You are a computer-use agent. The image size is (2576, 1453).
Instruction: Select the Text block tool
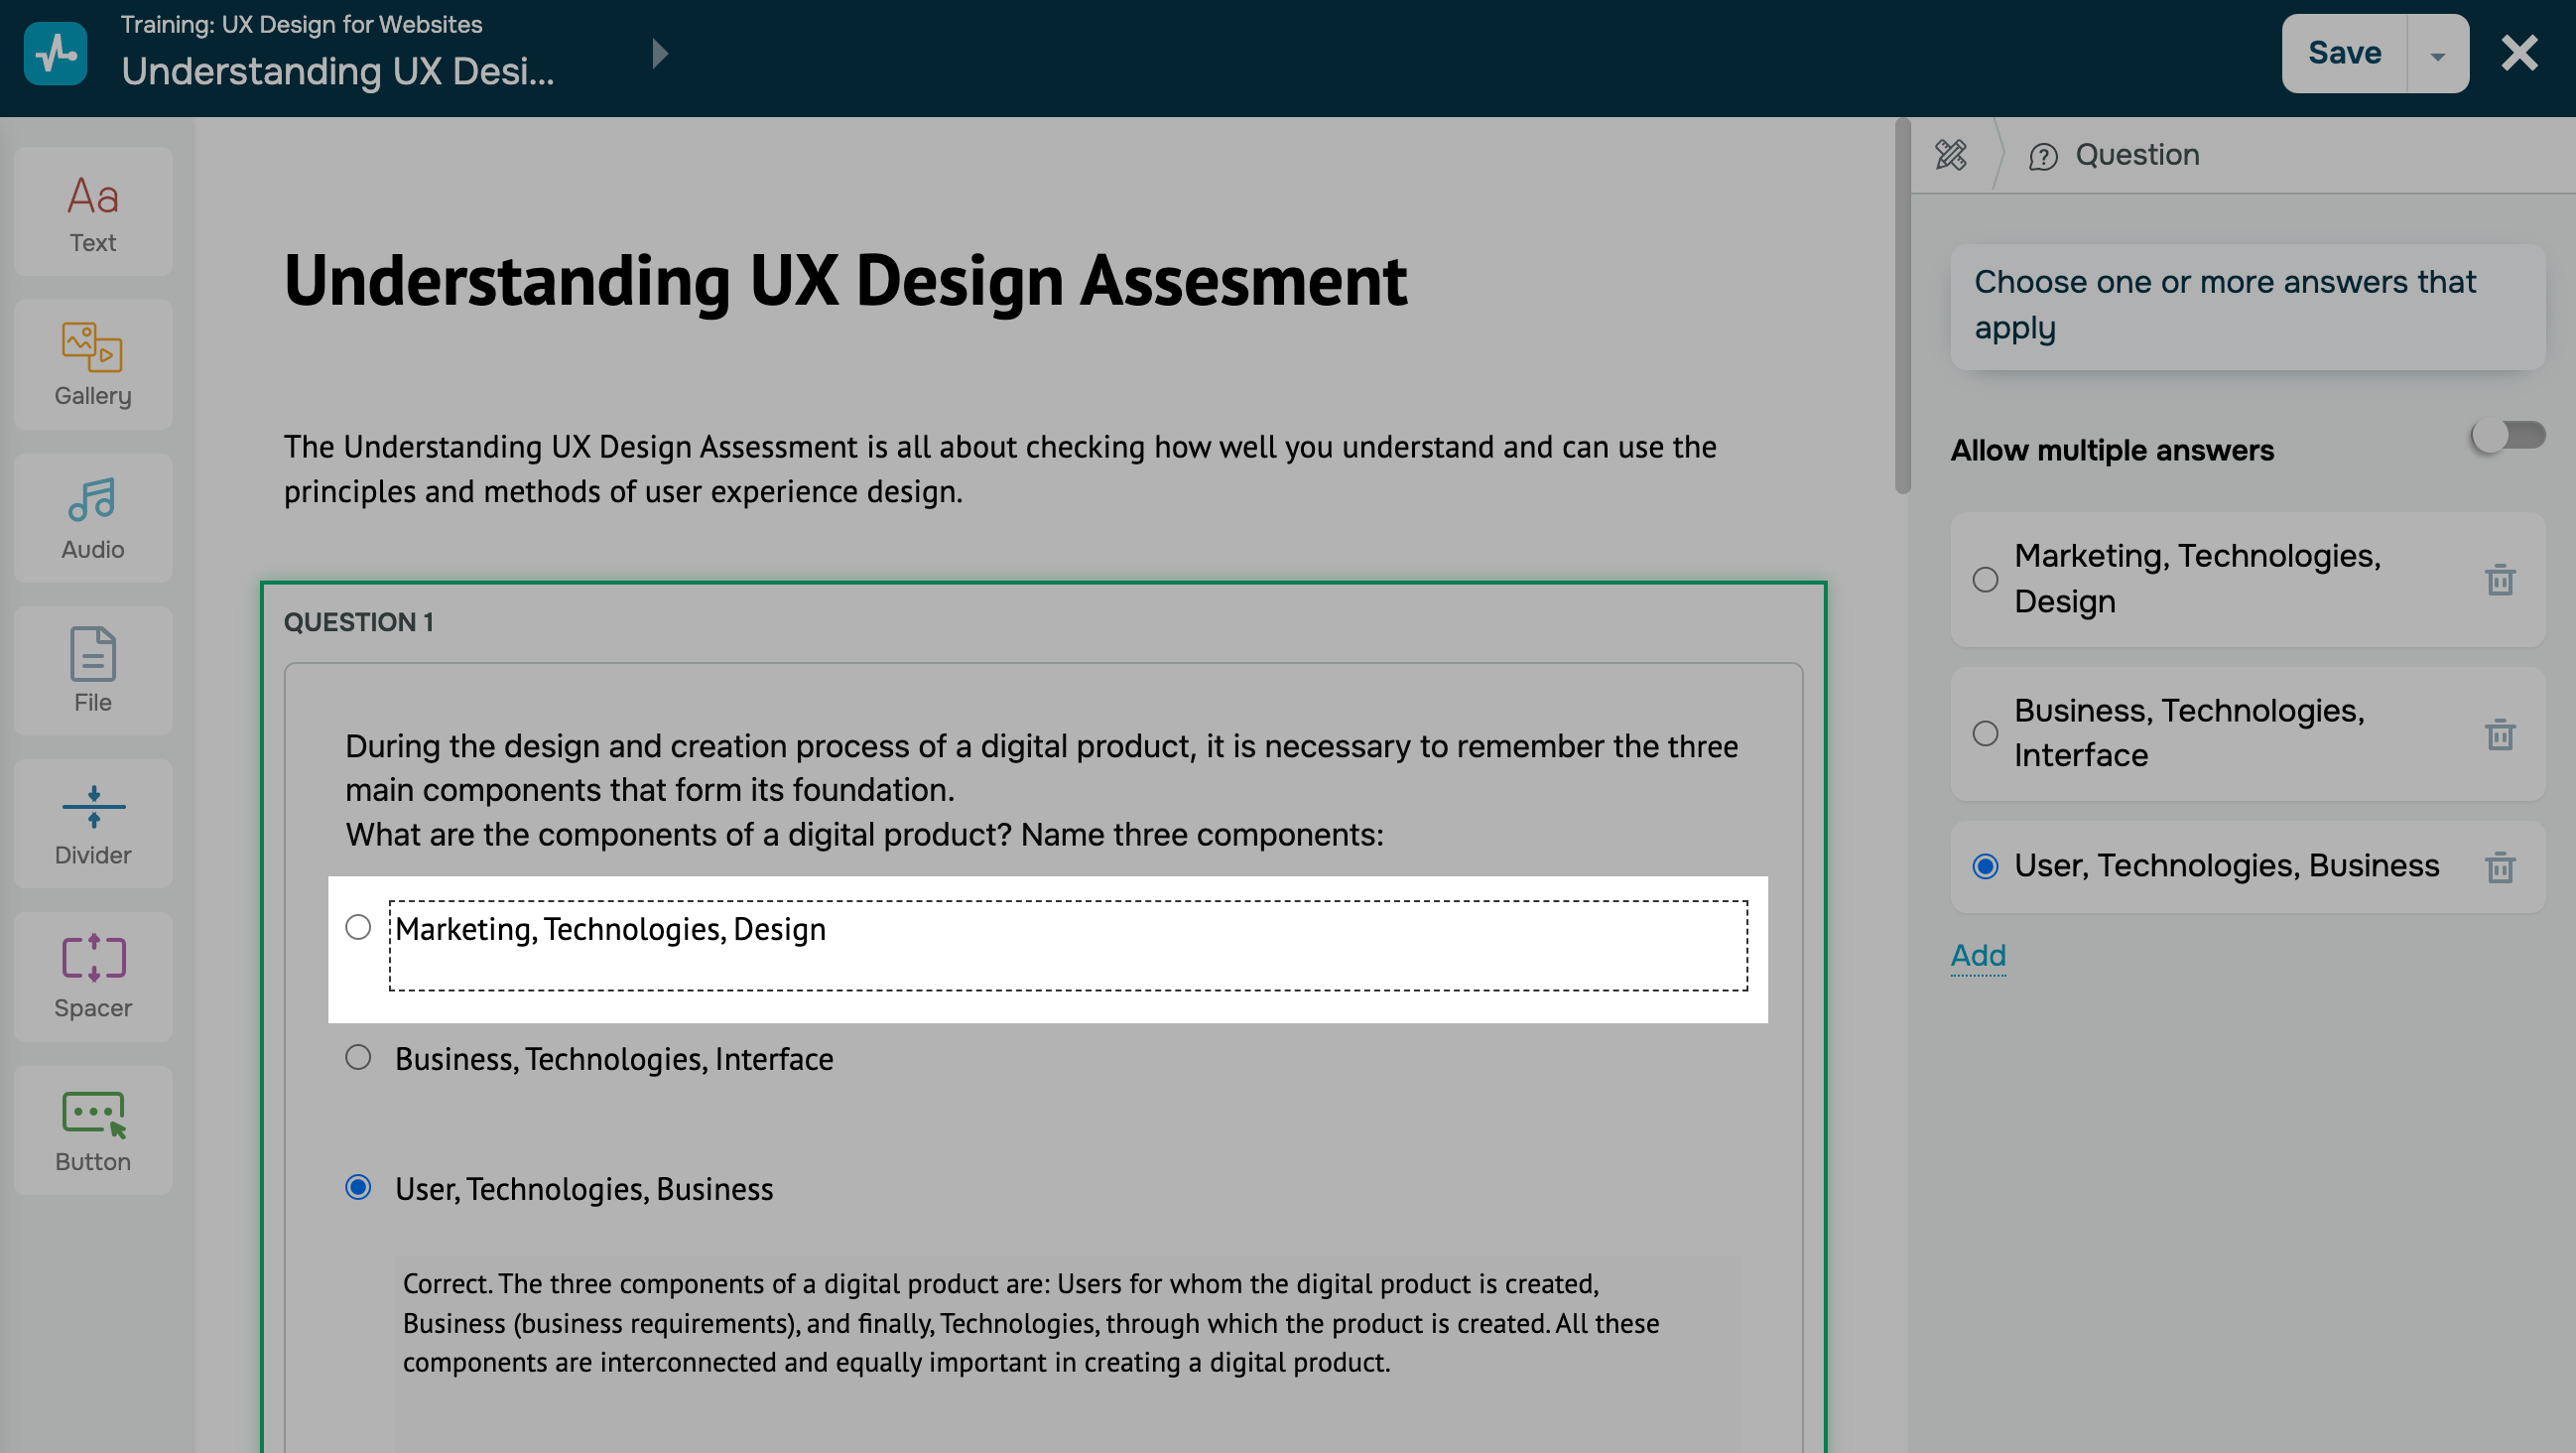[93, 212]
